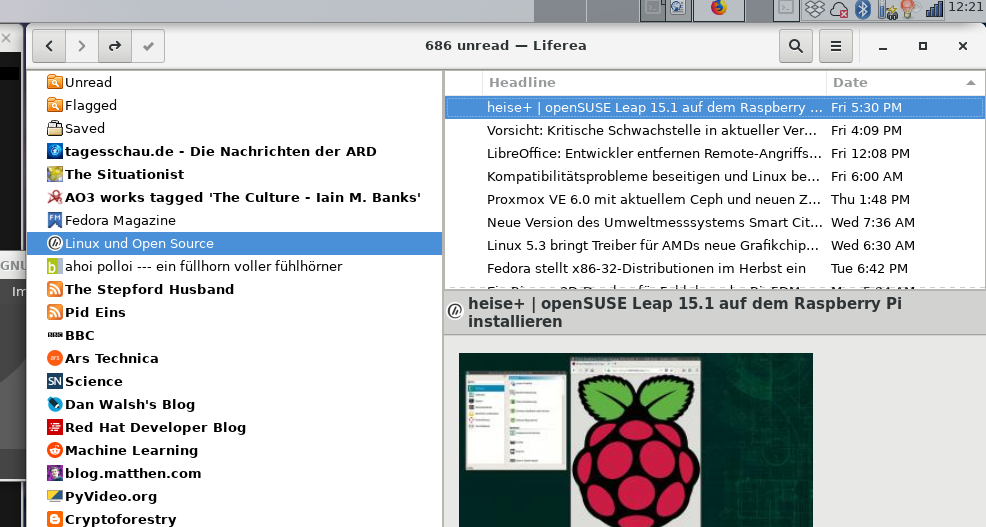Select the Flagged search folder
Viewport: 986px width, 527px height.
click(x=234, y=105)
